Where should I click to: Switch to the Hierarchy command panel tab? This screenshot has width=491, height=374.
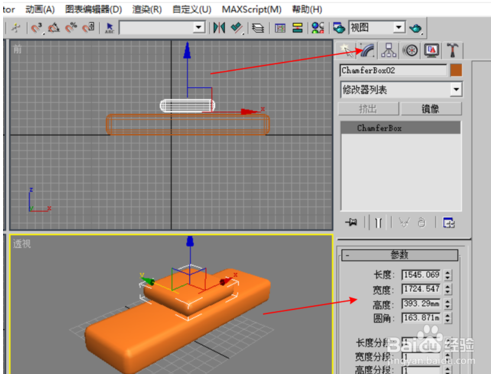click(389, 51)
